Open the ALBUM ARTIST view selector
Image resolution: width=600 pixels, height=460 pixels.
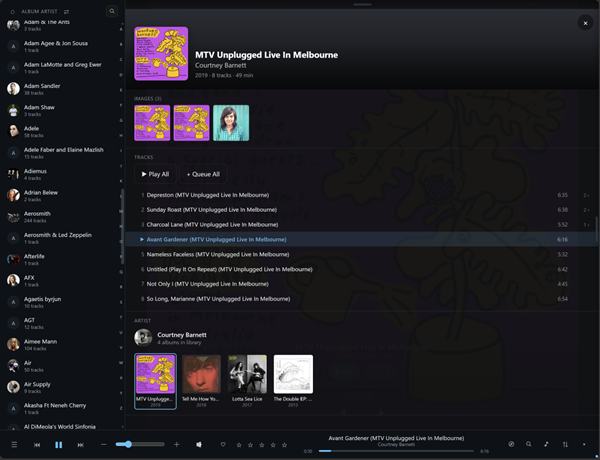pyautogui.click(x=39, y=11)
